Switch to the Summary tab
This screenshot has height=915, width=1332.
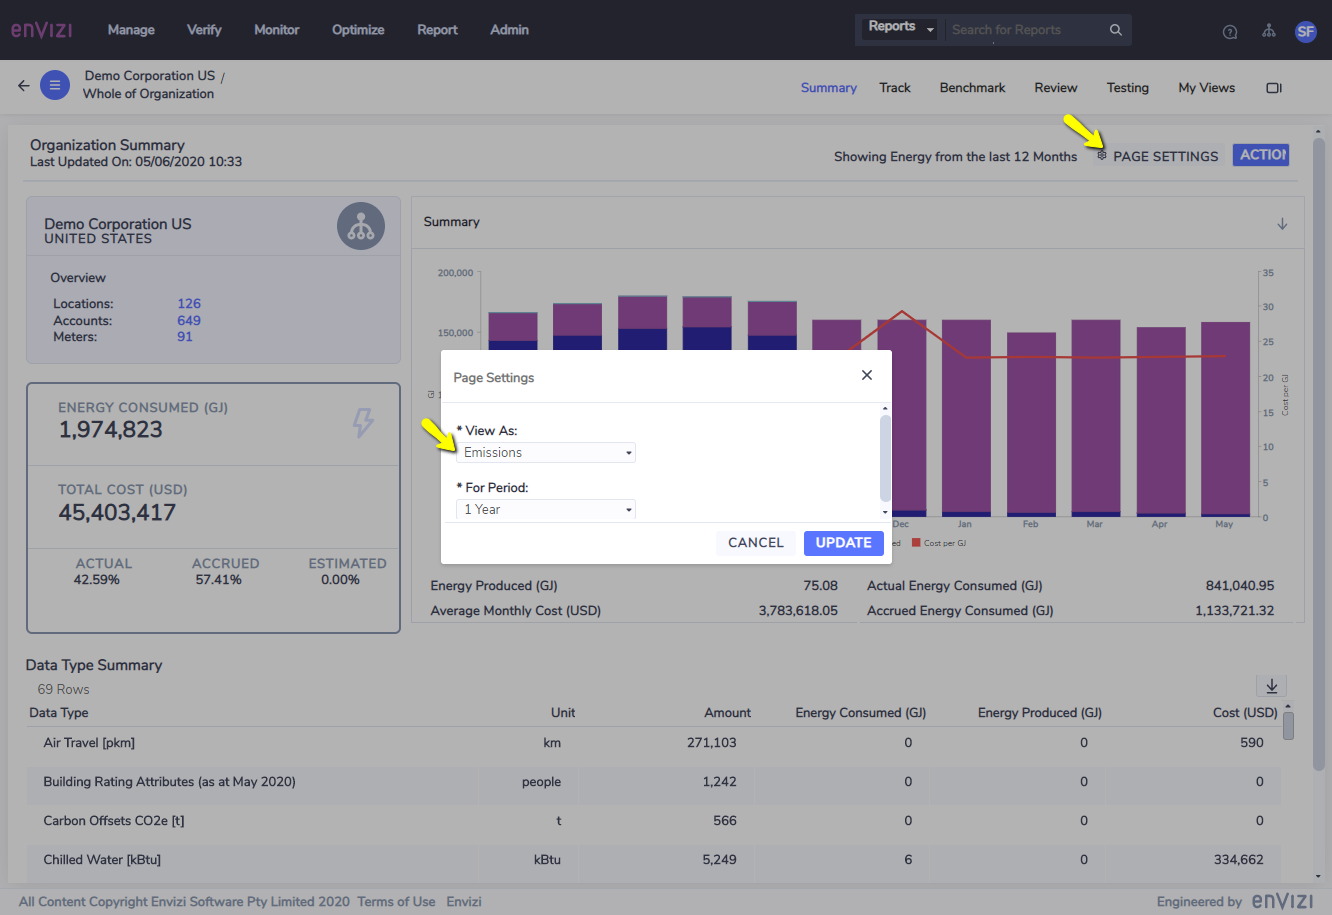(829, 88)
